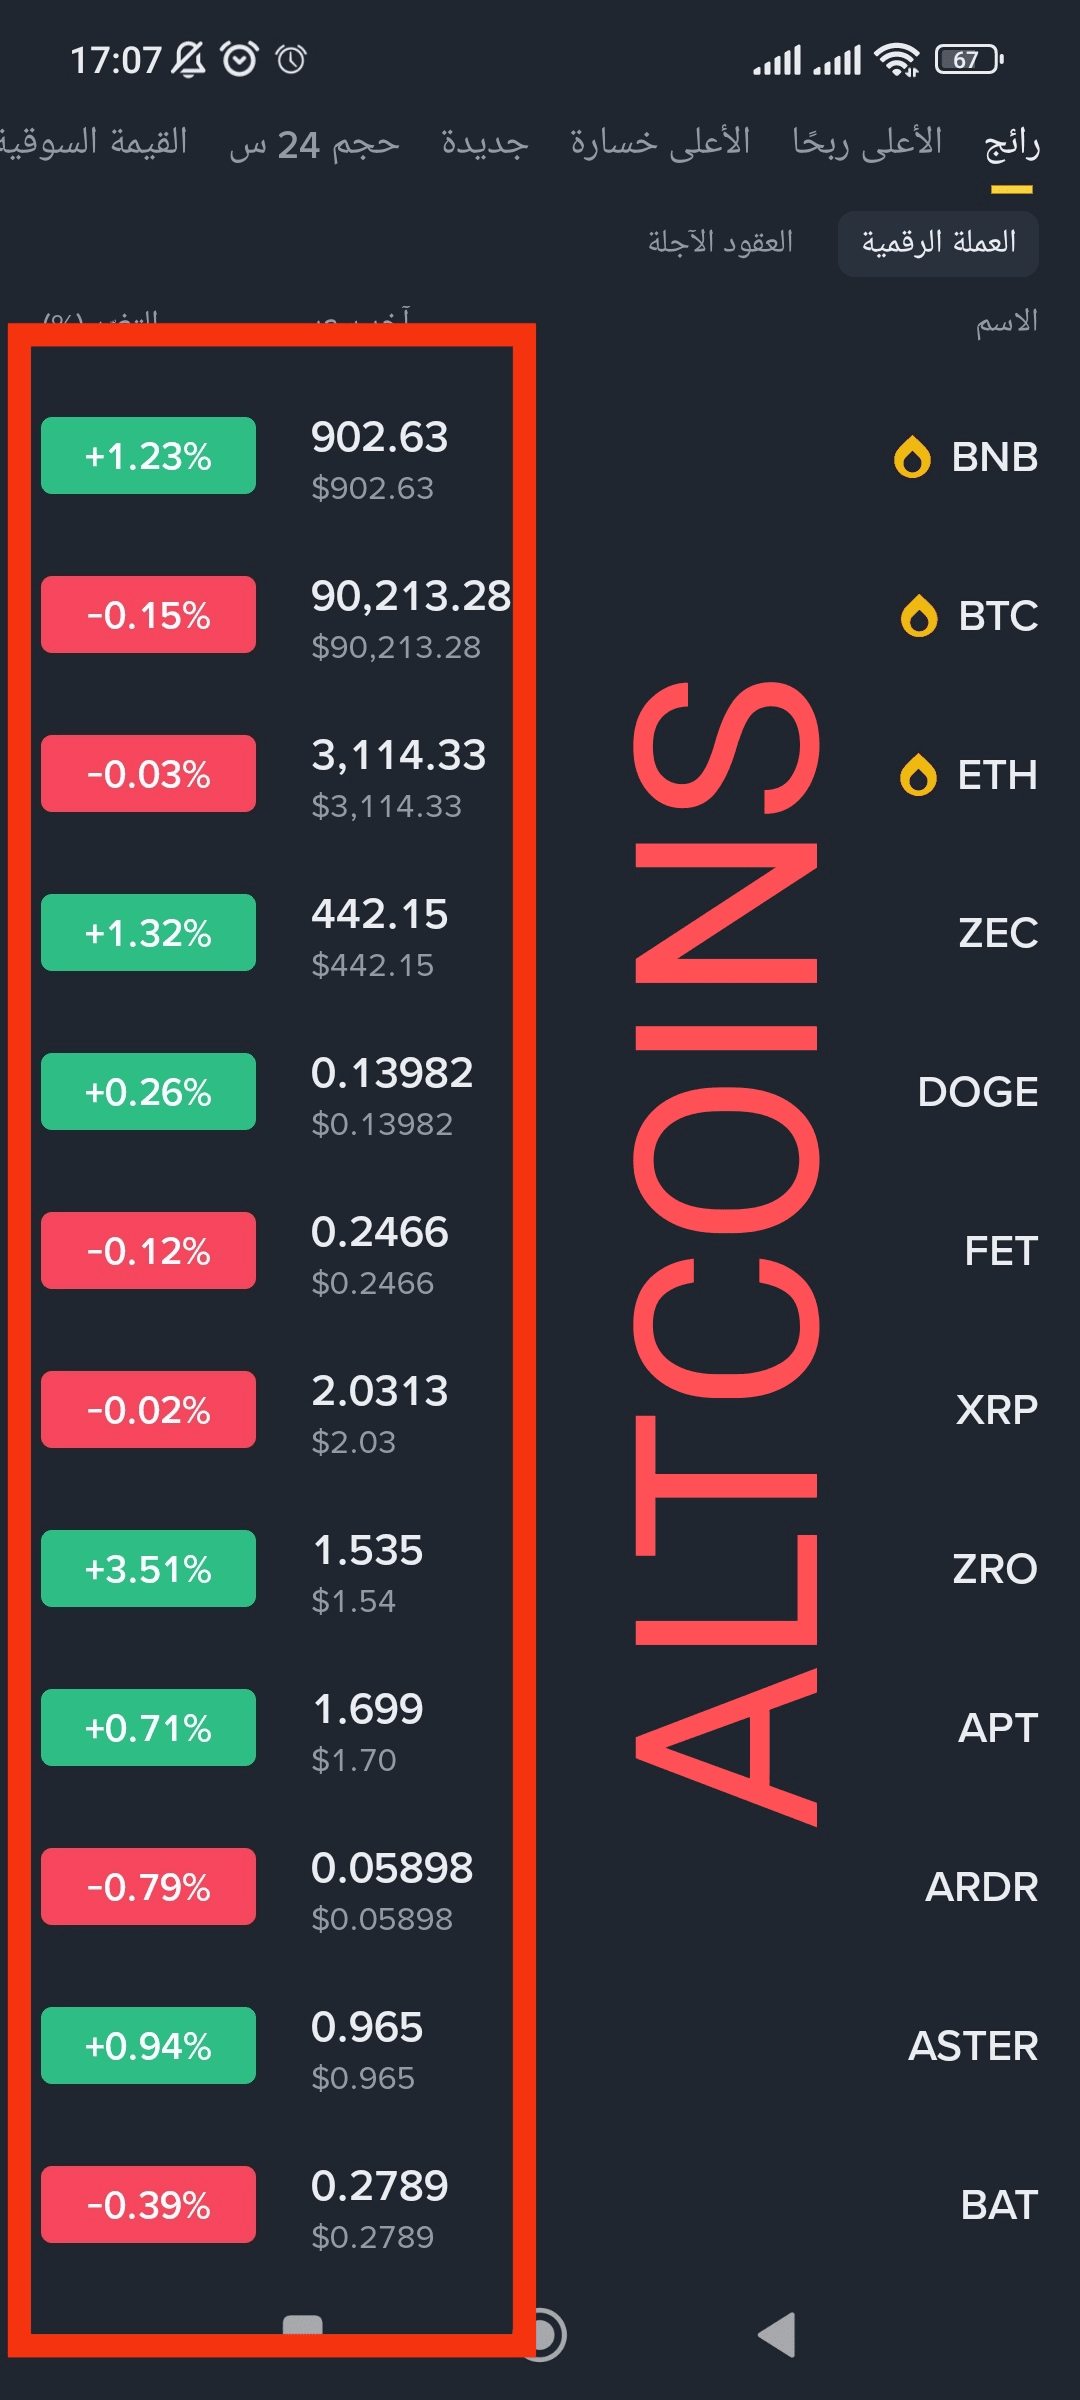The width and height of the screenshot is (1080, 2400).
Task: Switch to the رائج trending tab
Action: tap(1012, 144)
